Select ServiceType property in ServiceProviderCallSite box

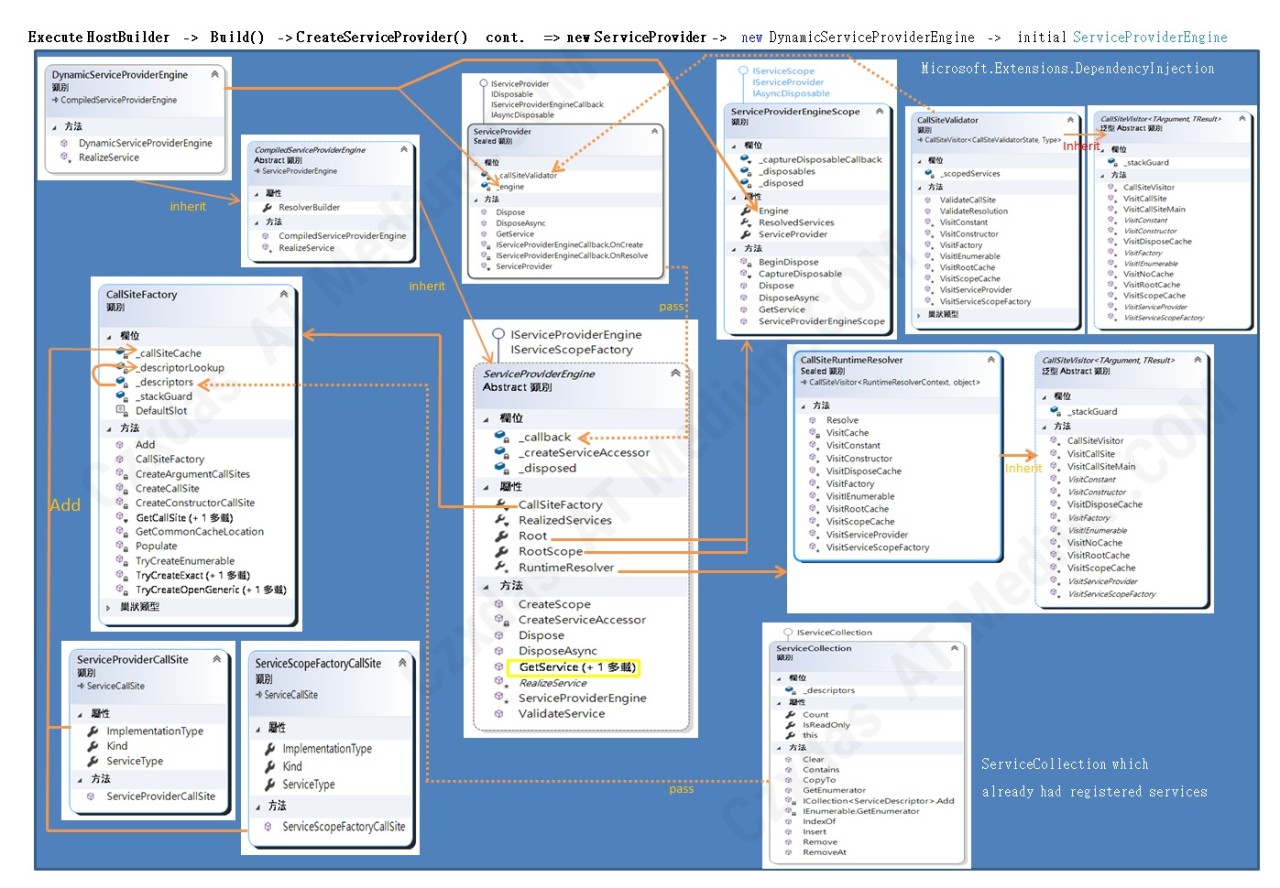[x=135, y=761]
